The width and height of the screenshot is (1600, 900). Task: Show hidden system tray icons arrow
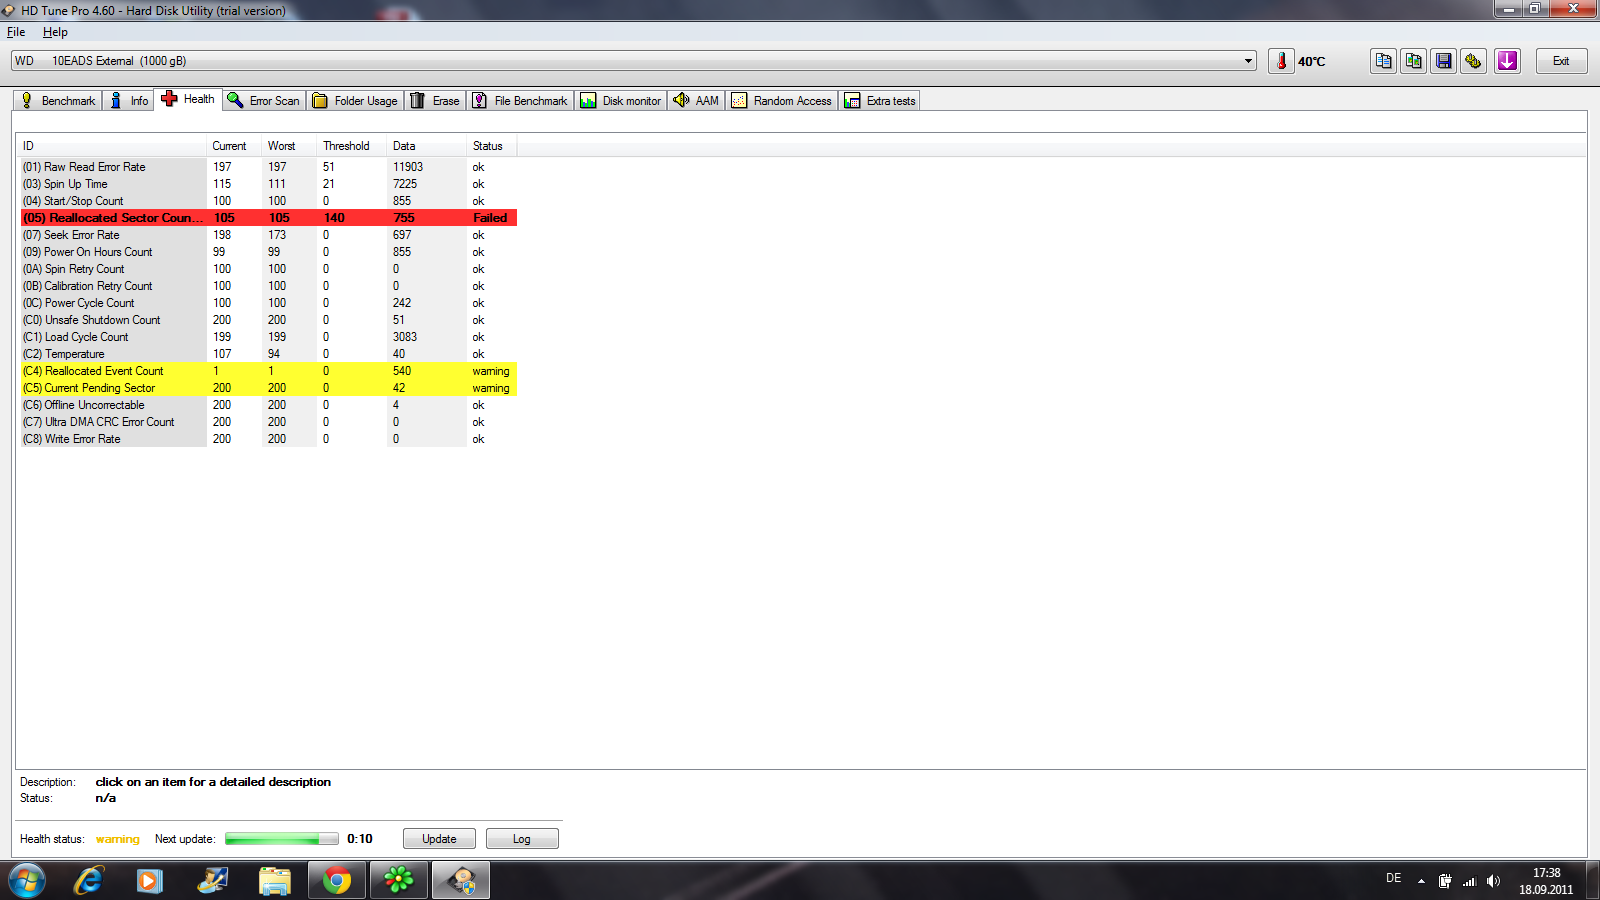1421,881
